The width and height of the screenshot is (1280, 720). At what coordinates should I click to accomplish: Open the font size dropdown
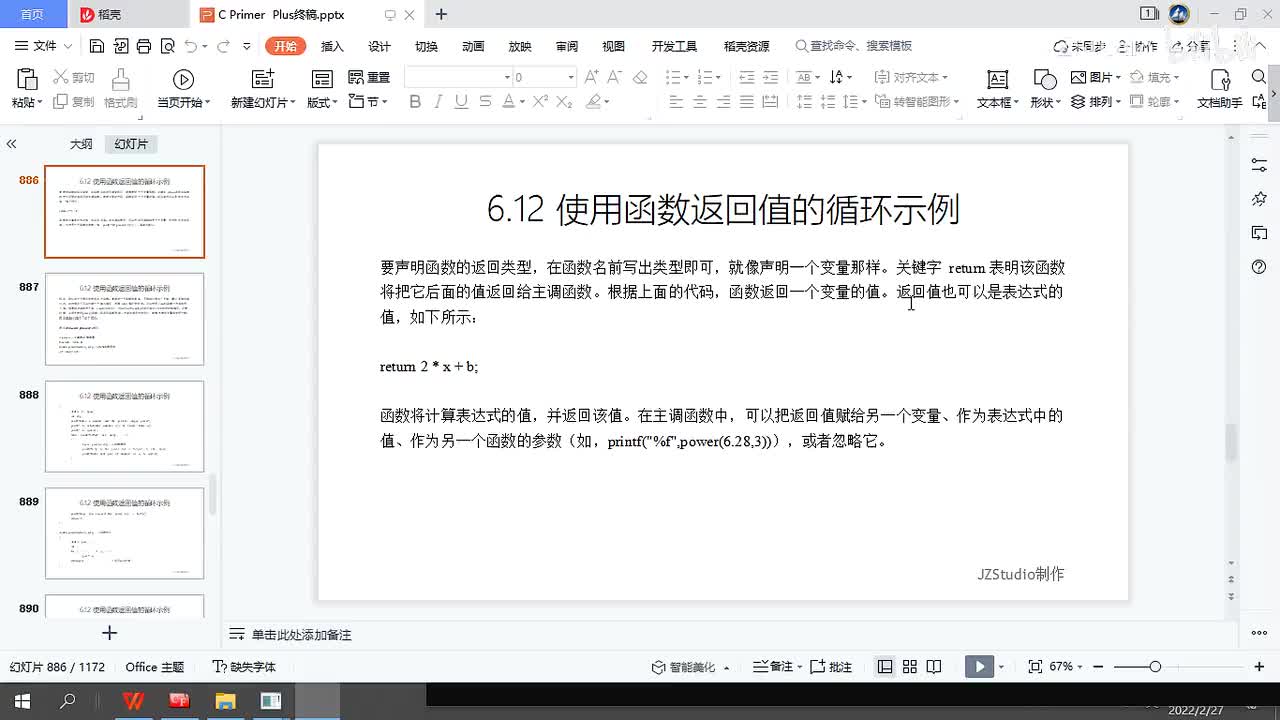click(x=571, y=77)
